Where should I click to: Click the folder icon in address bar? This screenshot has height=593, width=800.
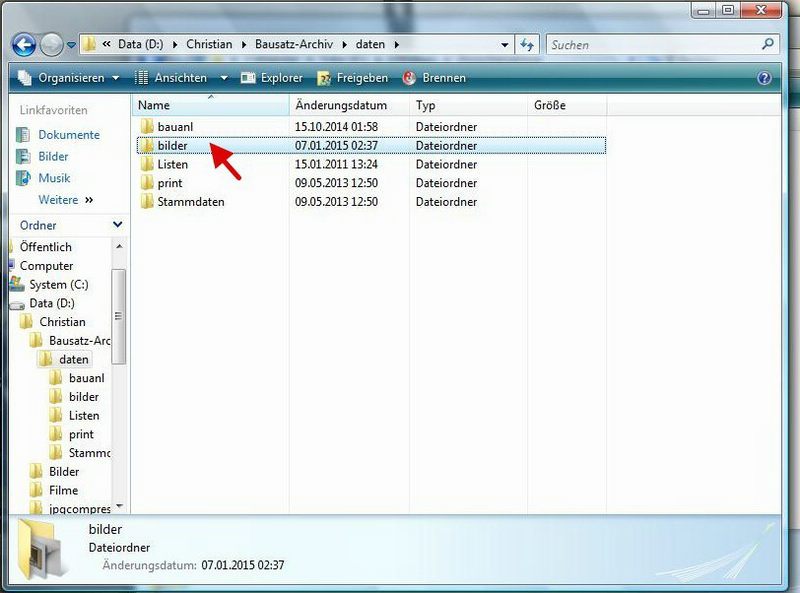[x=89, y=44]
